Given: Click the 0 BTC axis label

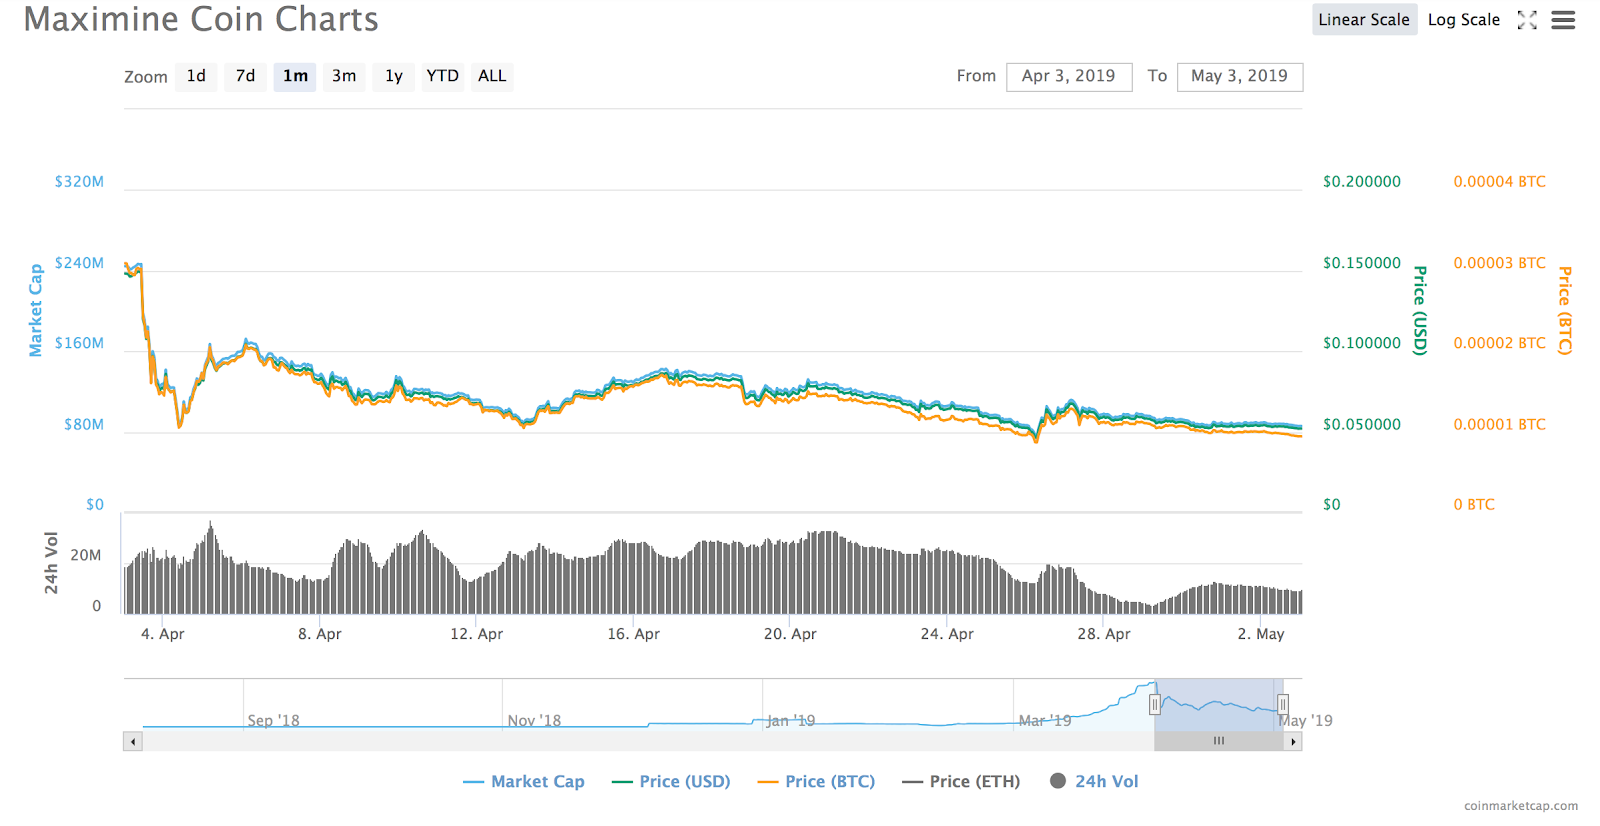Looking at the screenshot, I should coord(1474,505).
